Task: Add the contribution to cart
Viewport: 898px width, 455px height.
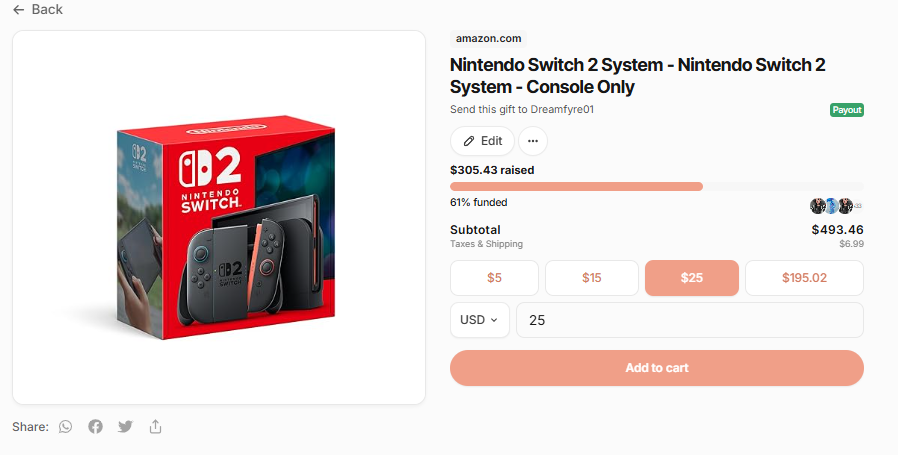Action: click(657, 368)
